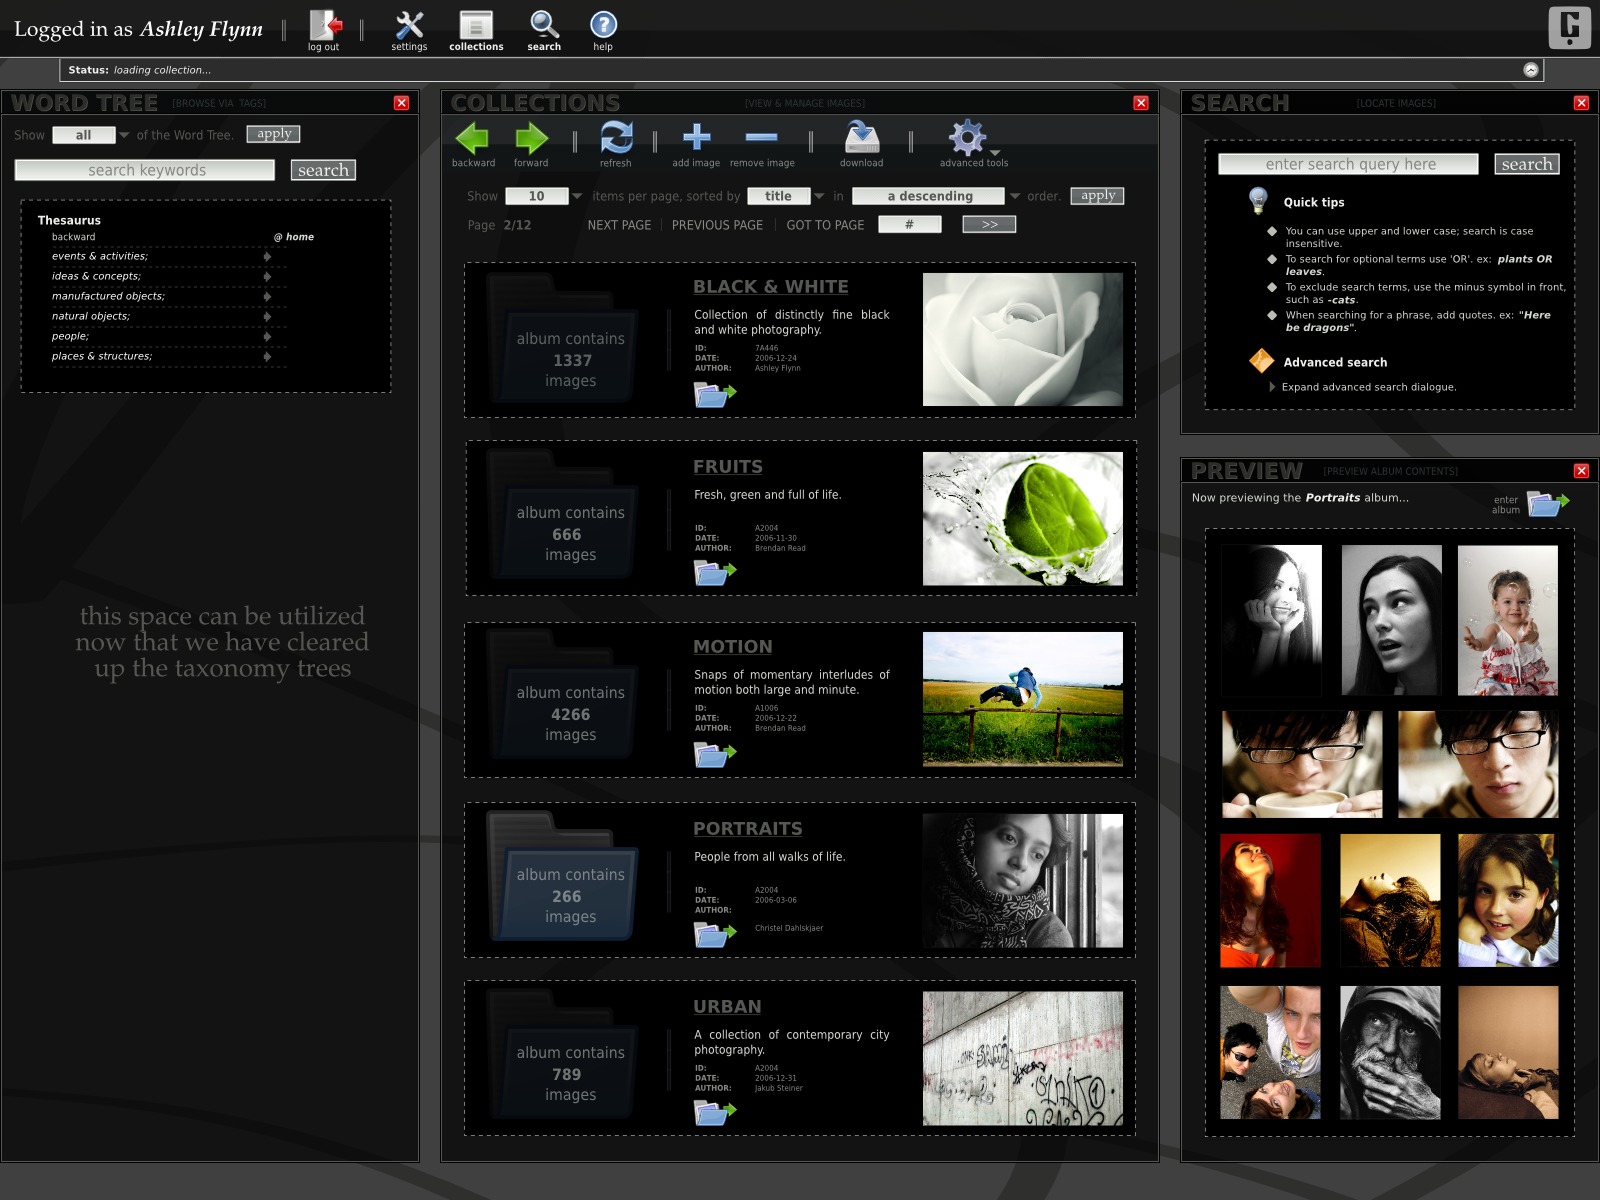Screen dimensions: 1600x1200
Task: Open advanced tools gear icon
Action: tap(968, 138)
